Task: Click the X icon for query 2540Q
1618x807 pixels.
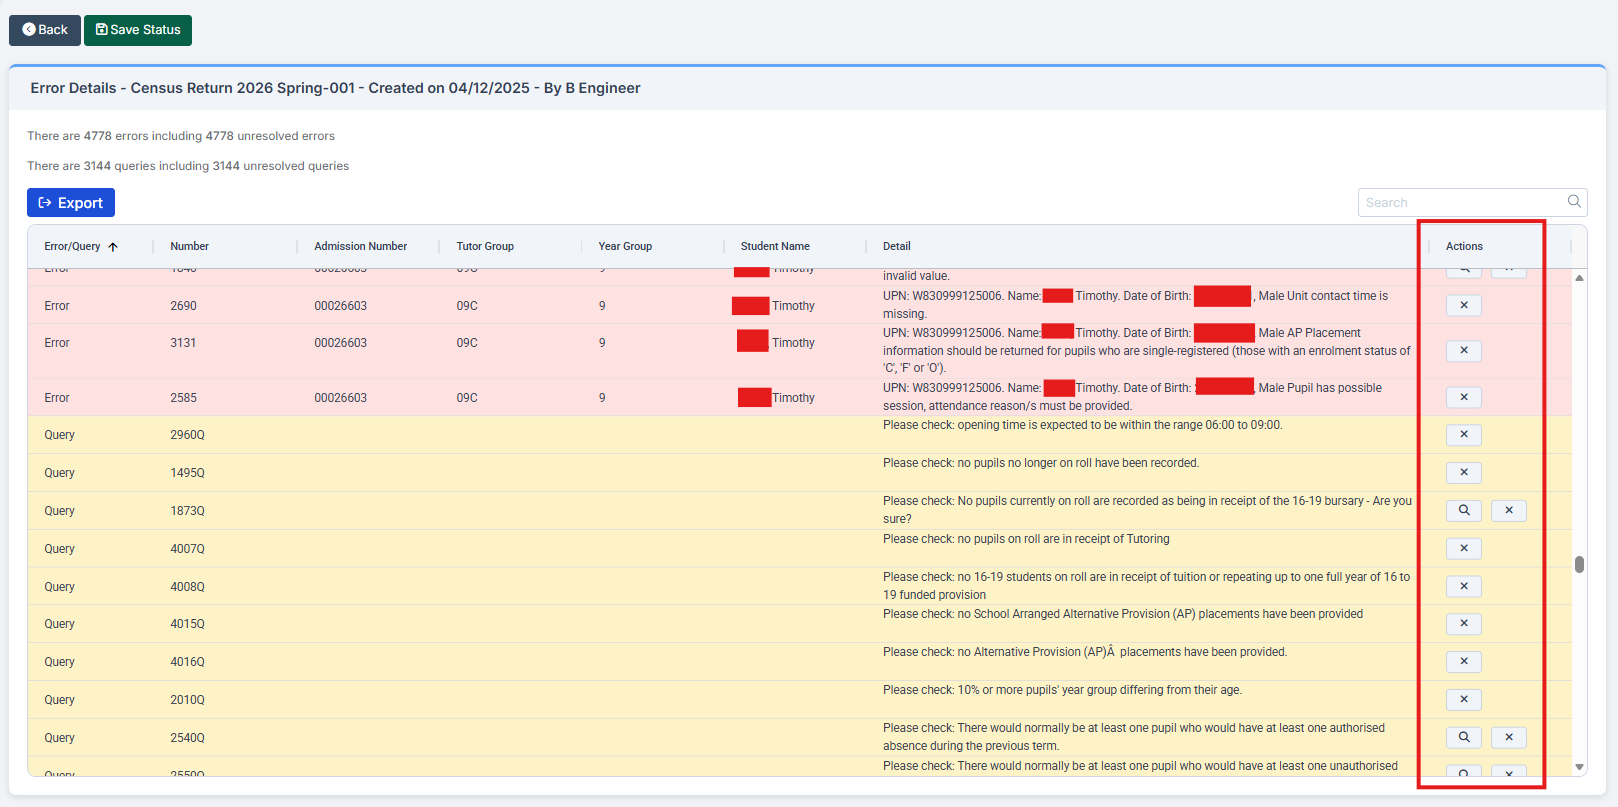Action: click(1508, 738)
